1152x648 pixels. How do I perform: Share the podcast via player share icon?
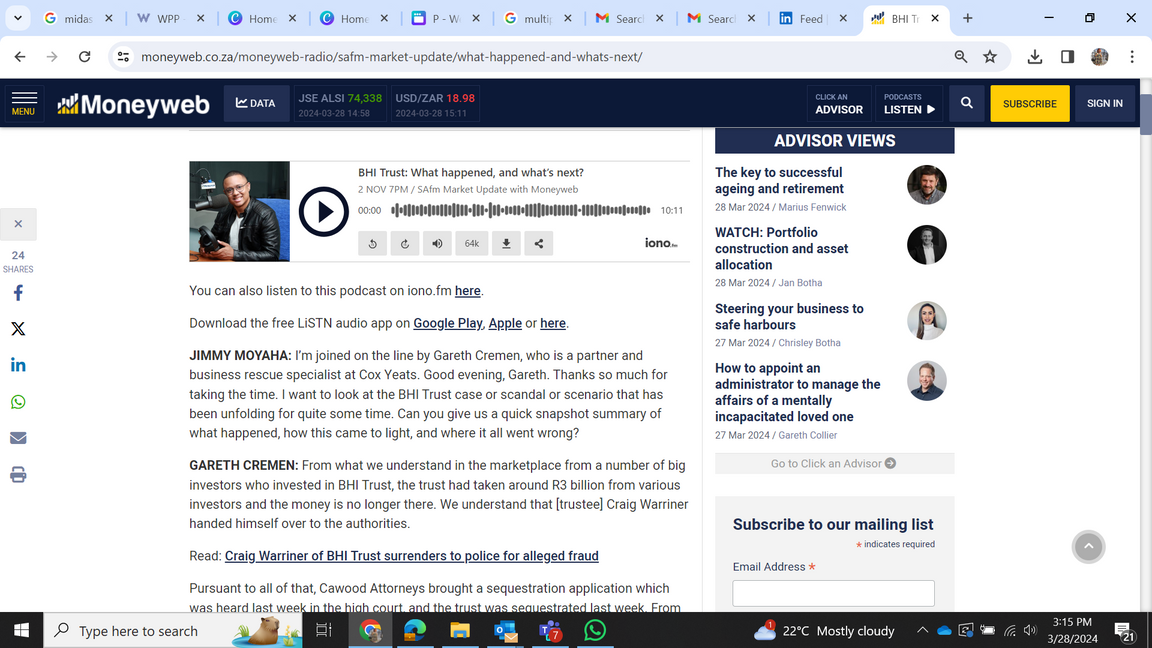(x=539, y=243)
